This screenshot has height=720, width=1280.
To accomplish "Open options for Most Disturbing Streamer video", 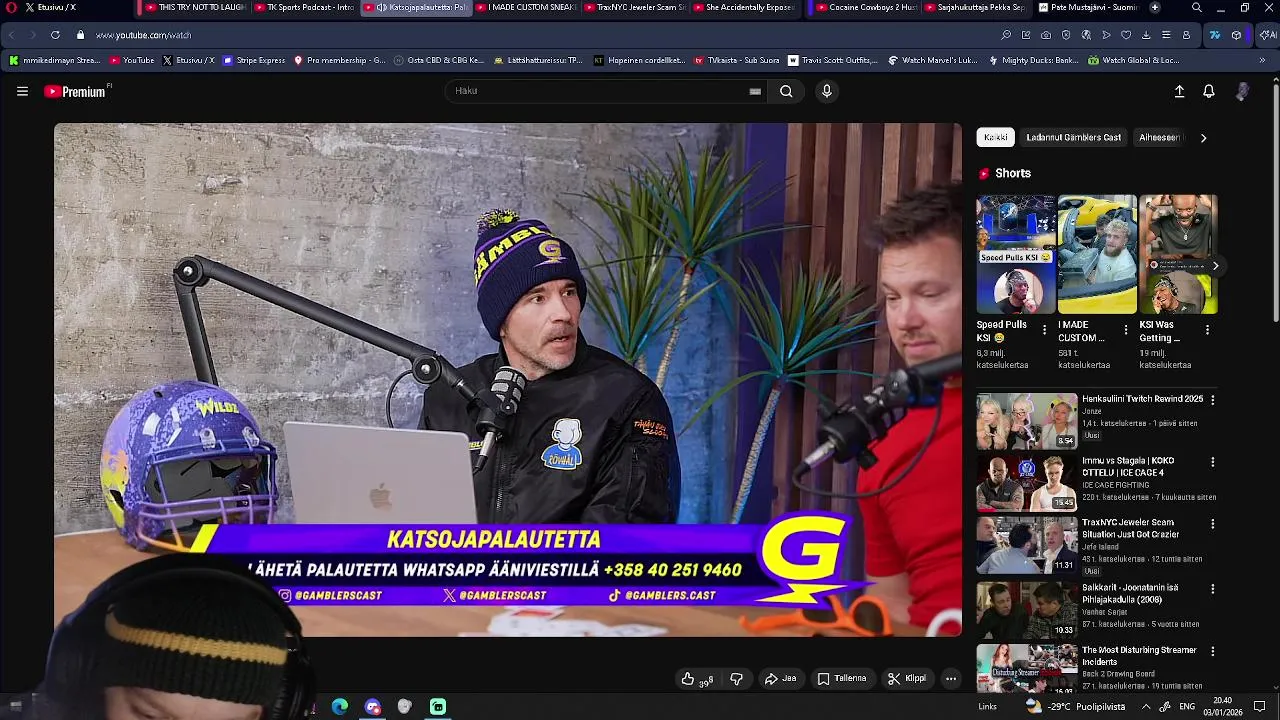I will [1213, 651].
